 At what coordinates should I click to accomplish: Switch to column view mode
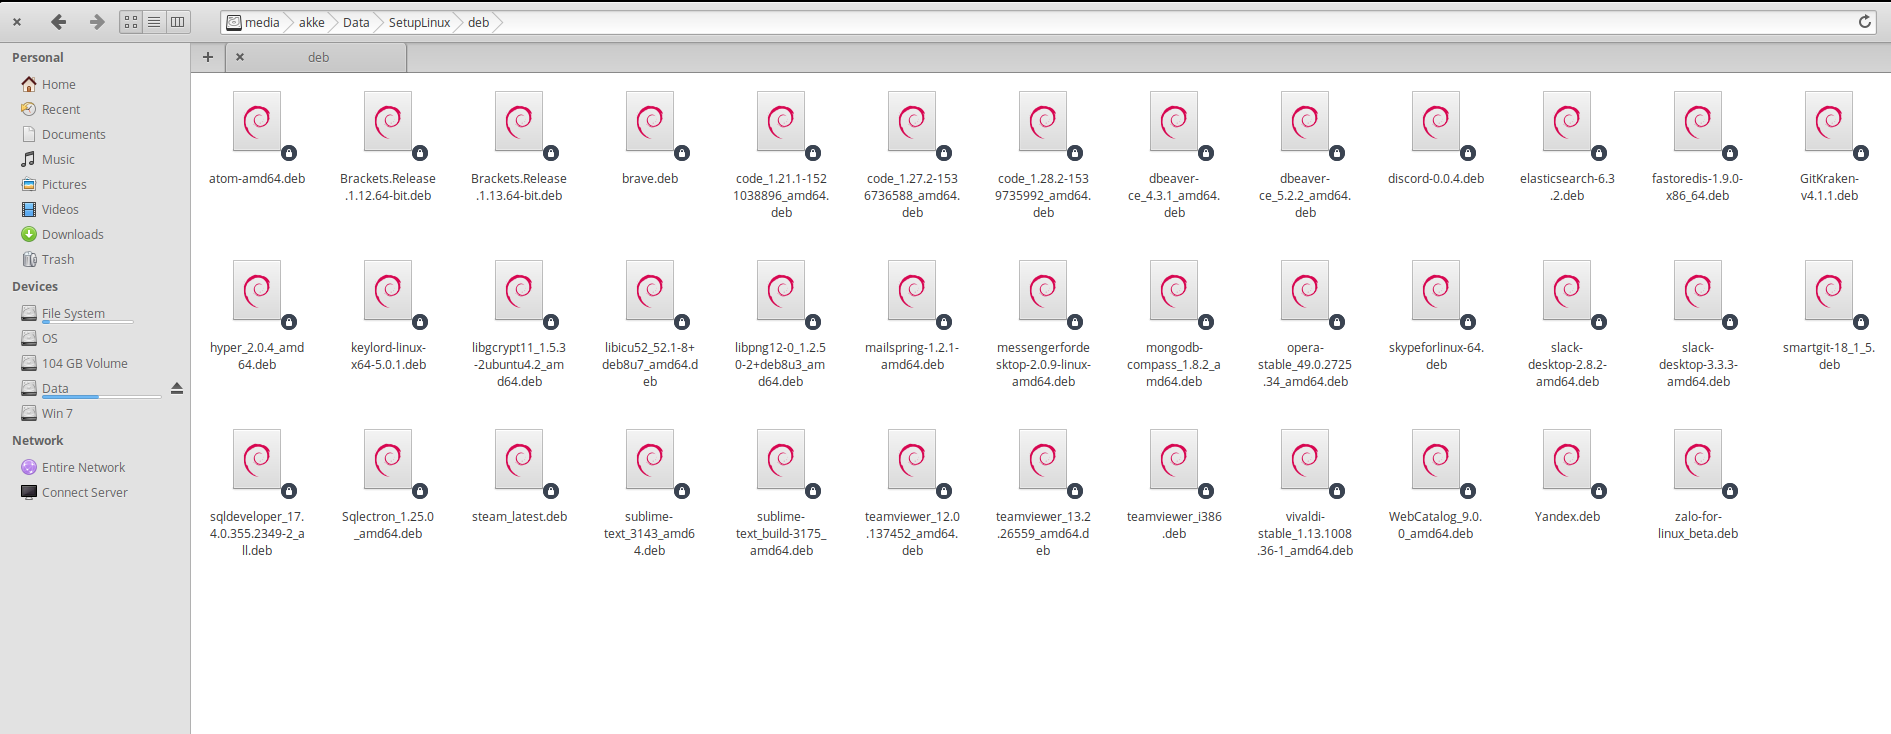click(177, 22)
